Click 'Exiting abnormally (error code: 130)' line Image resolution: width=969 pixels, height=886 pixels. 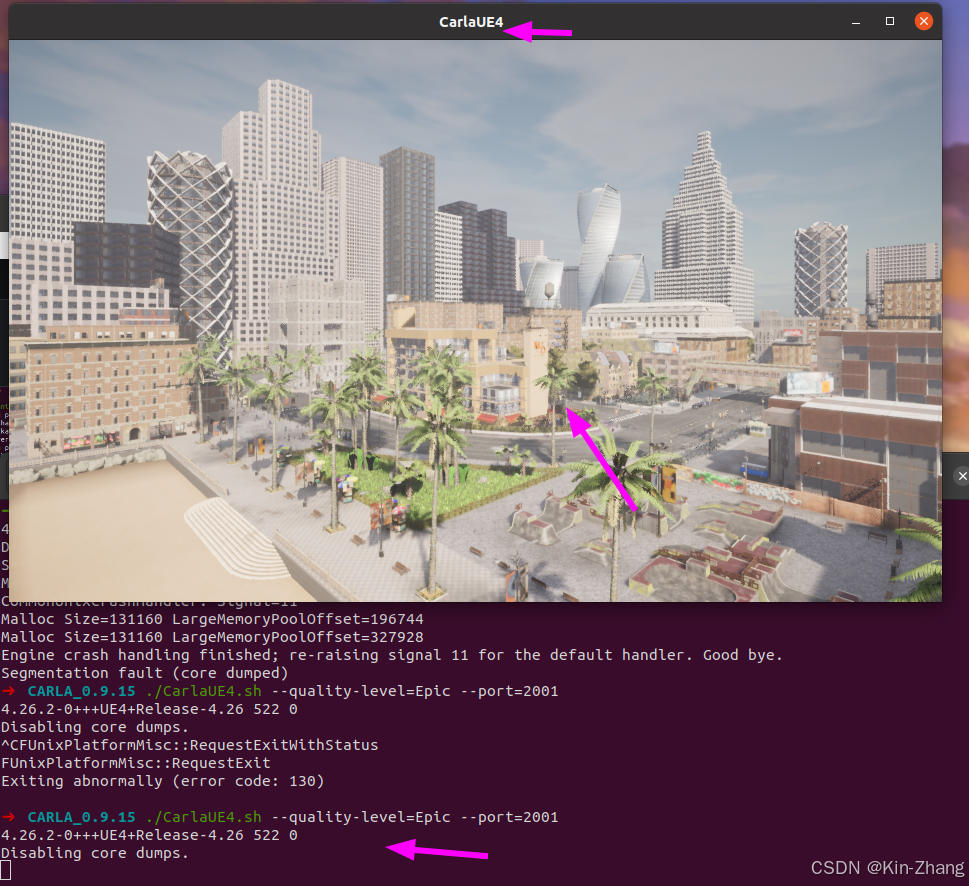point(163,781)
